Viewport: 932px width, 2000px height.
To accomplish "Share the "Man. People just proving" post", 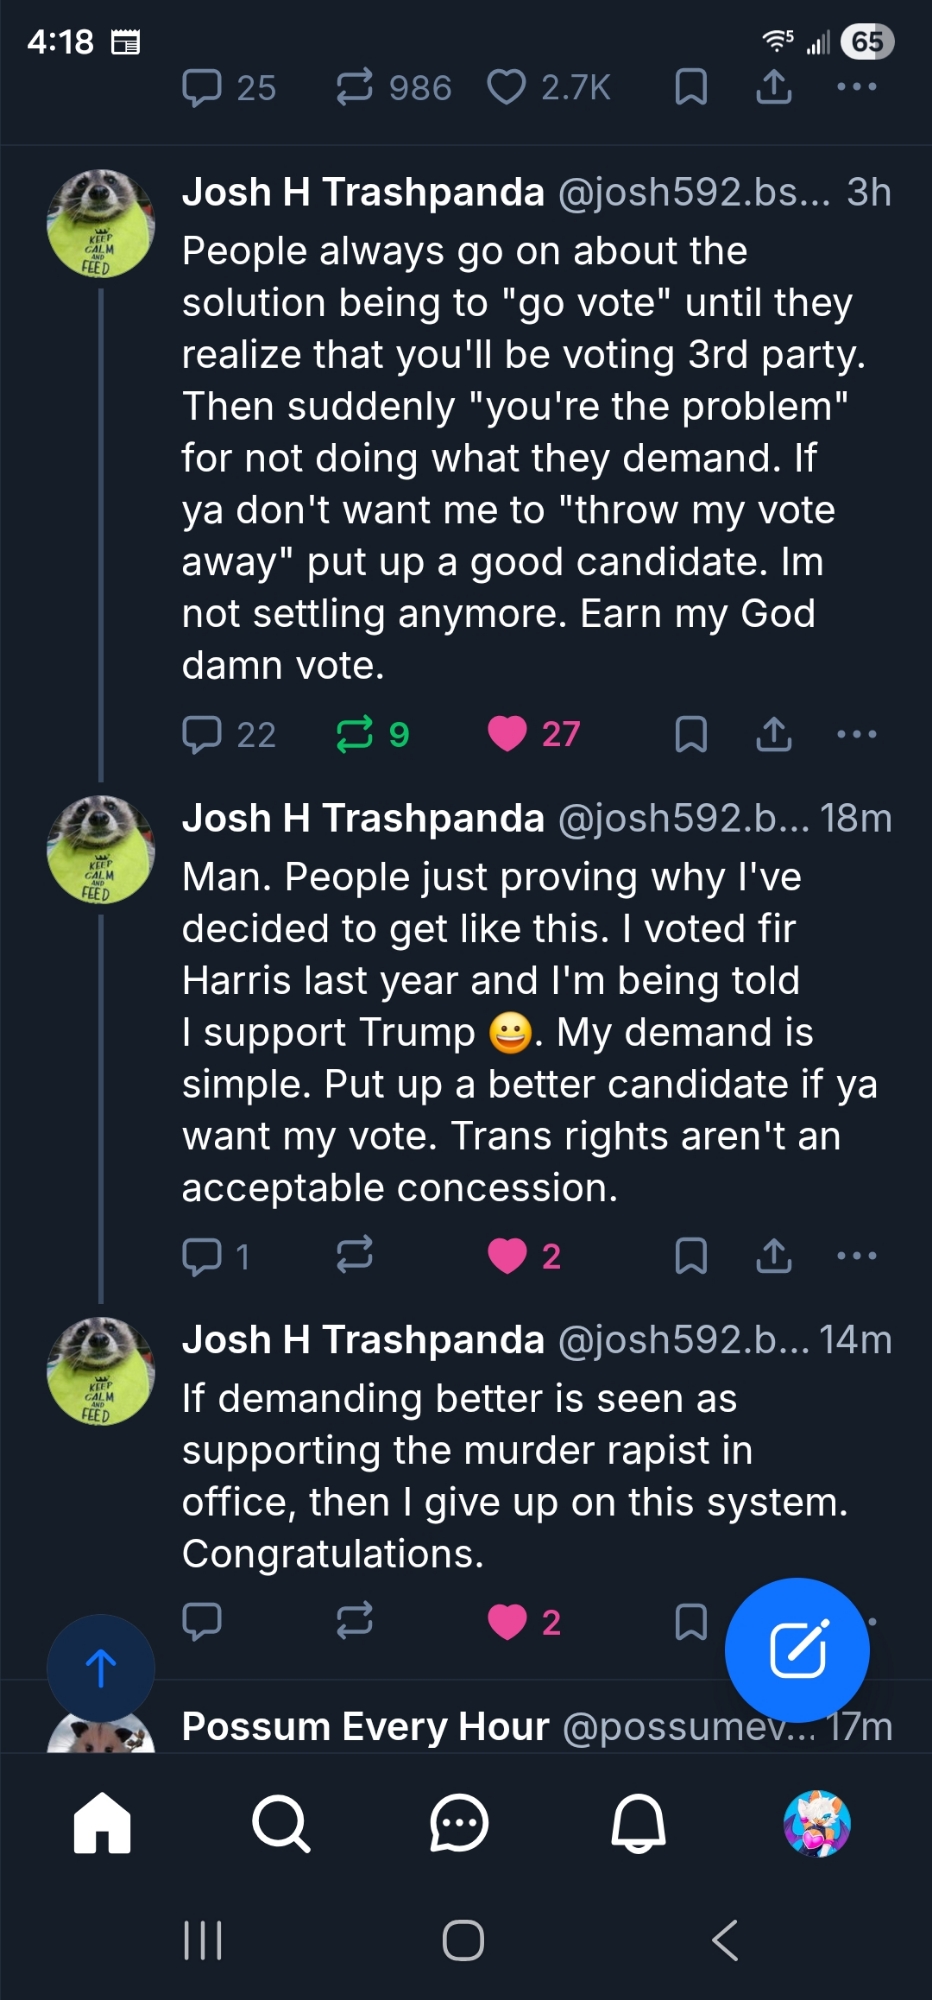I will tap(774, 1255).
